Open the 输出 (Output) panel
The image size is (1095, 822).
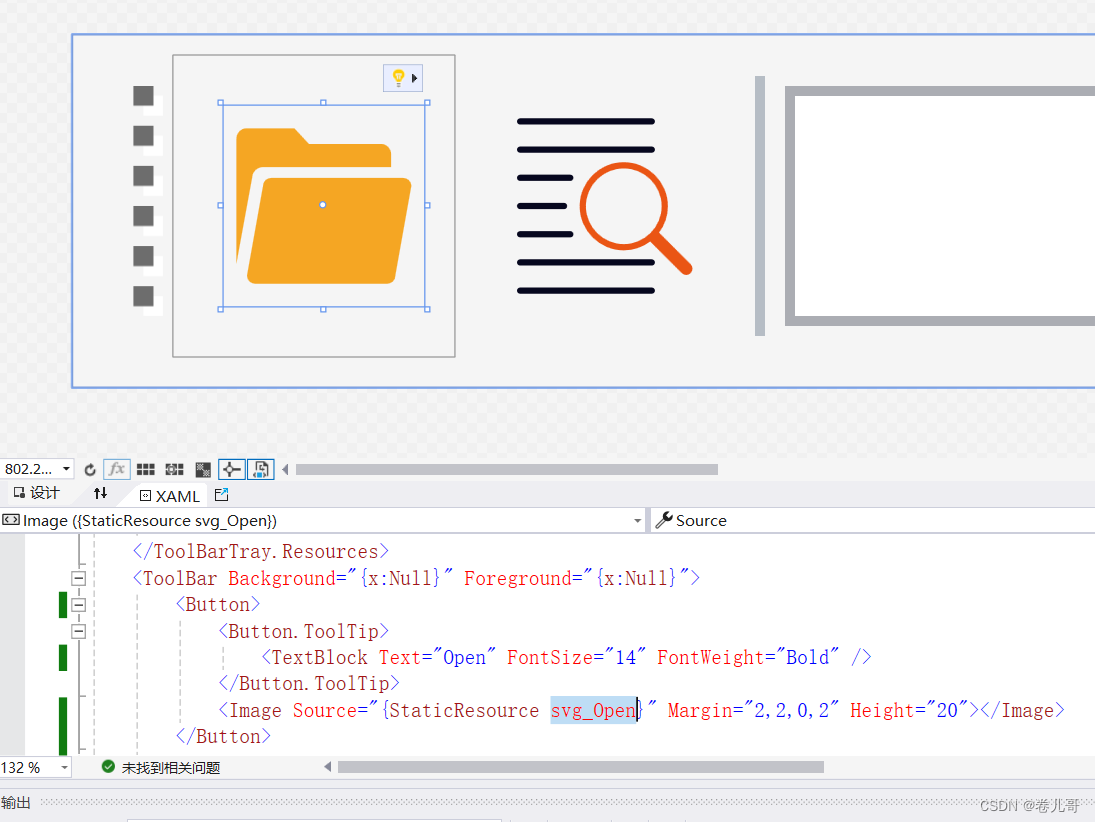point(17,802)
